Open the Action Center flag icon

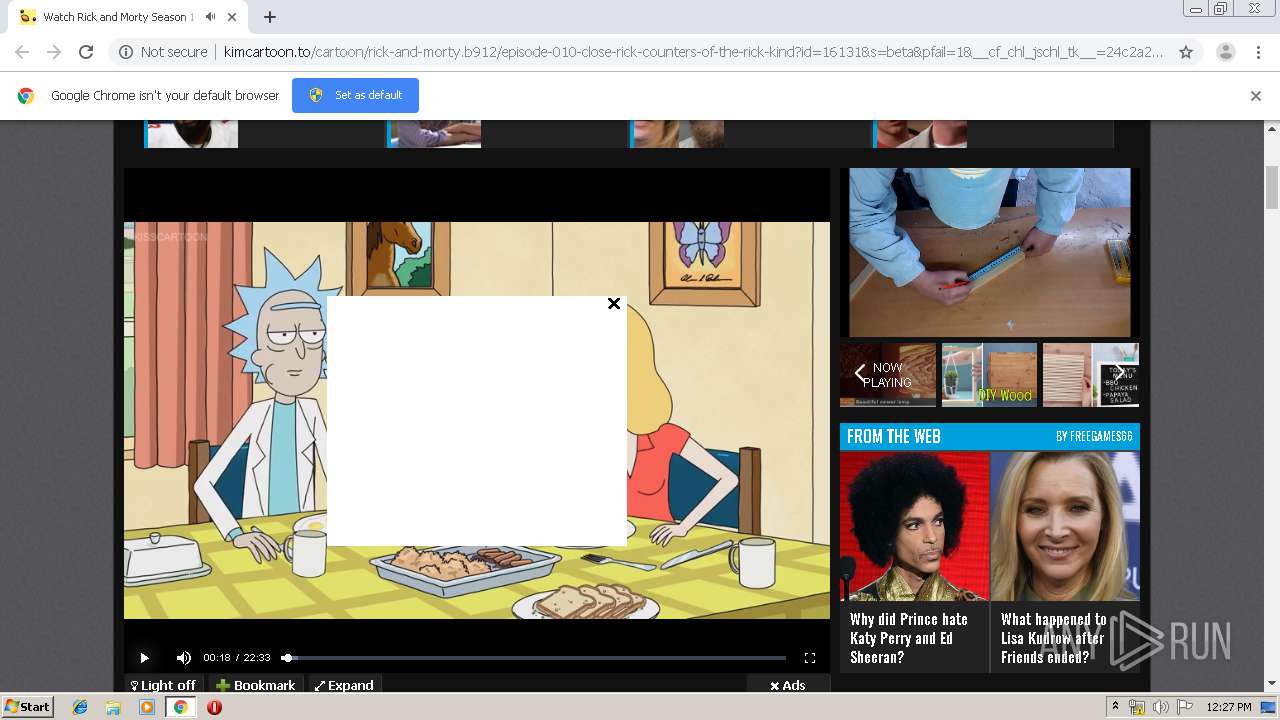tap(1184, 707)
